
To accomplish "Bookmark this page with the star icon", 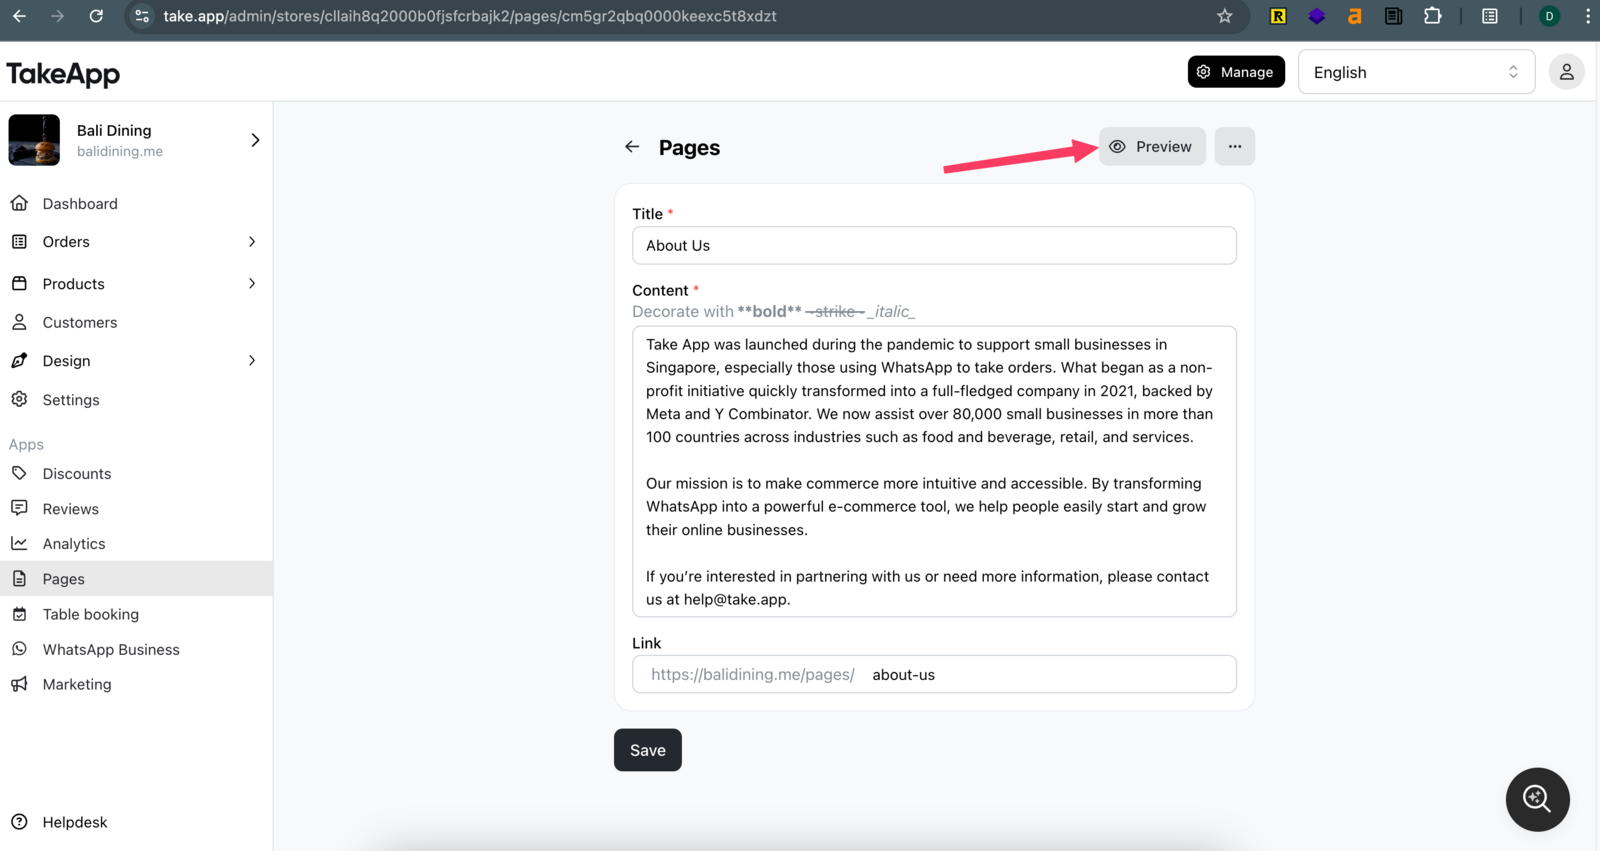I will pos(1225,16).
